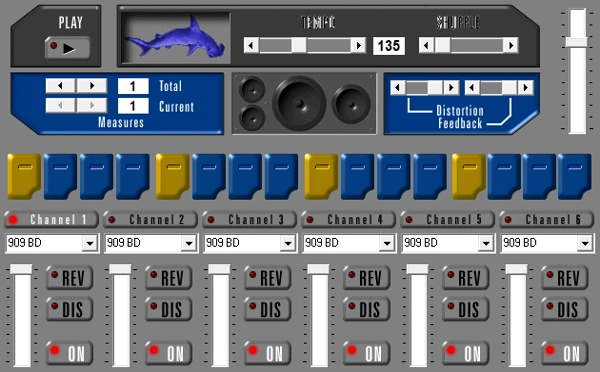
Task: Increase total measures with the right arrow
Action: 92,86
